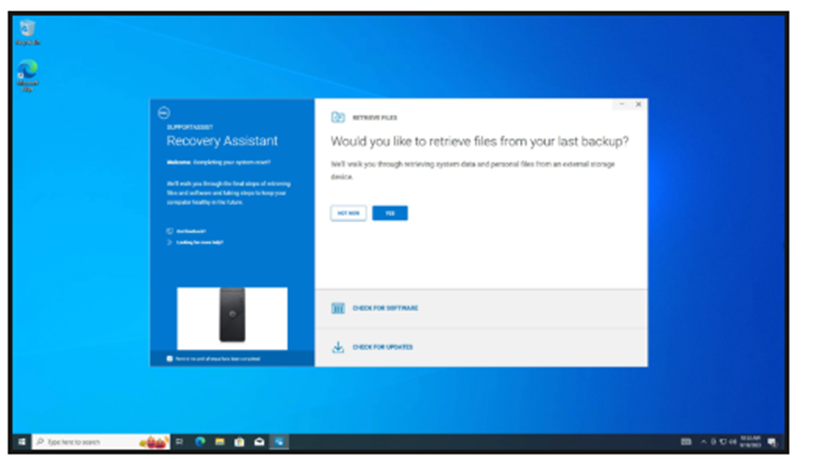Open the notification center icon
This screenshot has height=459, width=819.
click(x=772, y=442)
